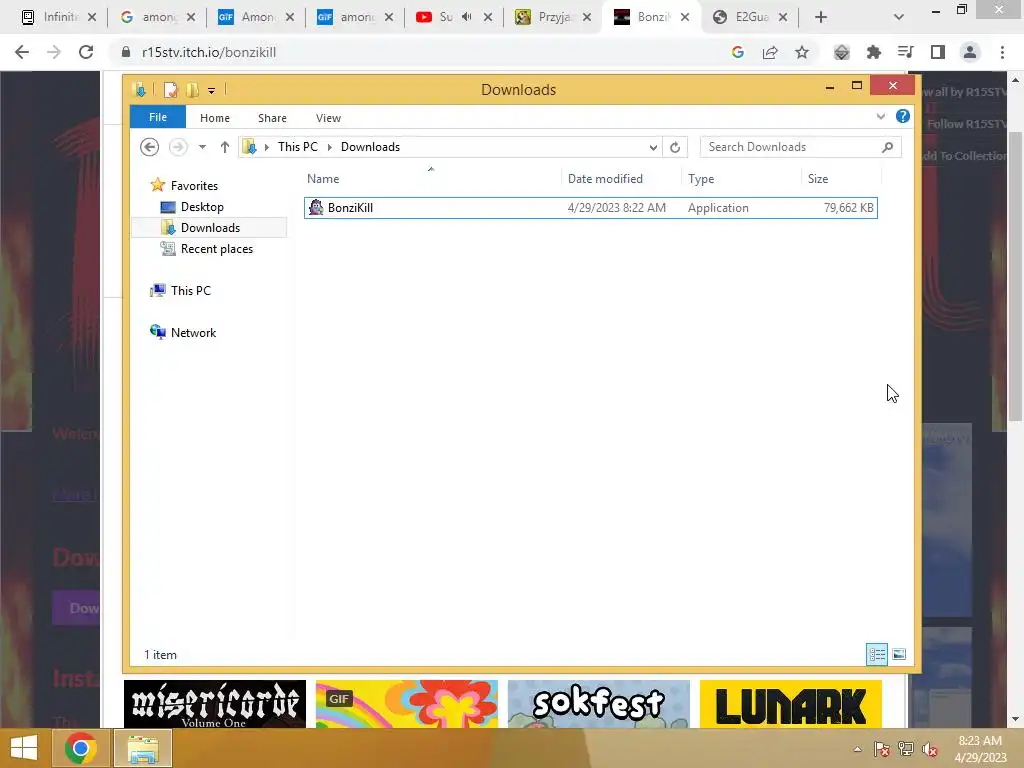
Task: Bookmark this tab with star icon
Action: point(802,52)
